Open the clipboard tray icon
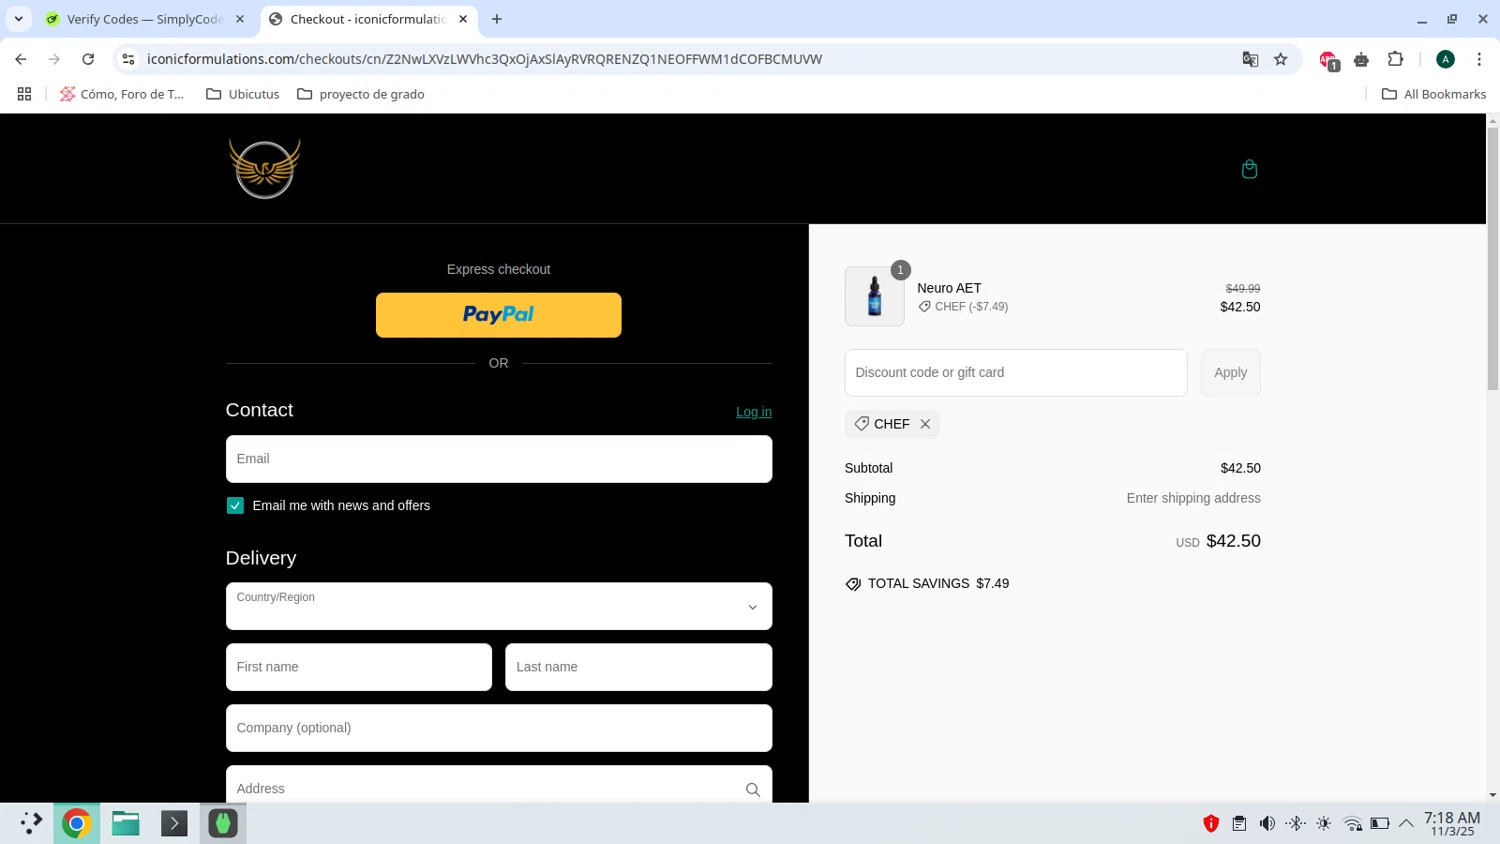Viewport: 1500px width, 844px height. (x=1239, y=824)
